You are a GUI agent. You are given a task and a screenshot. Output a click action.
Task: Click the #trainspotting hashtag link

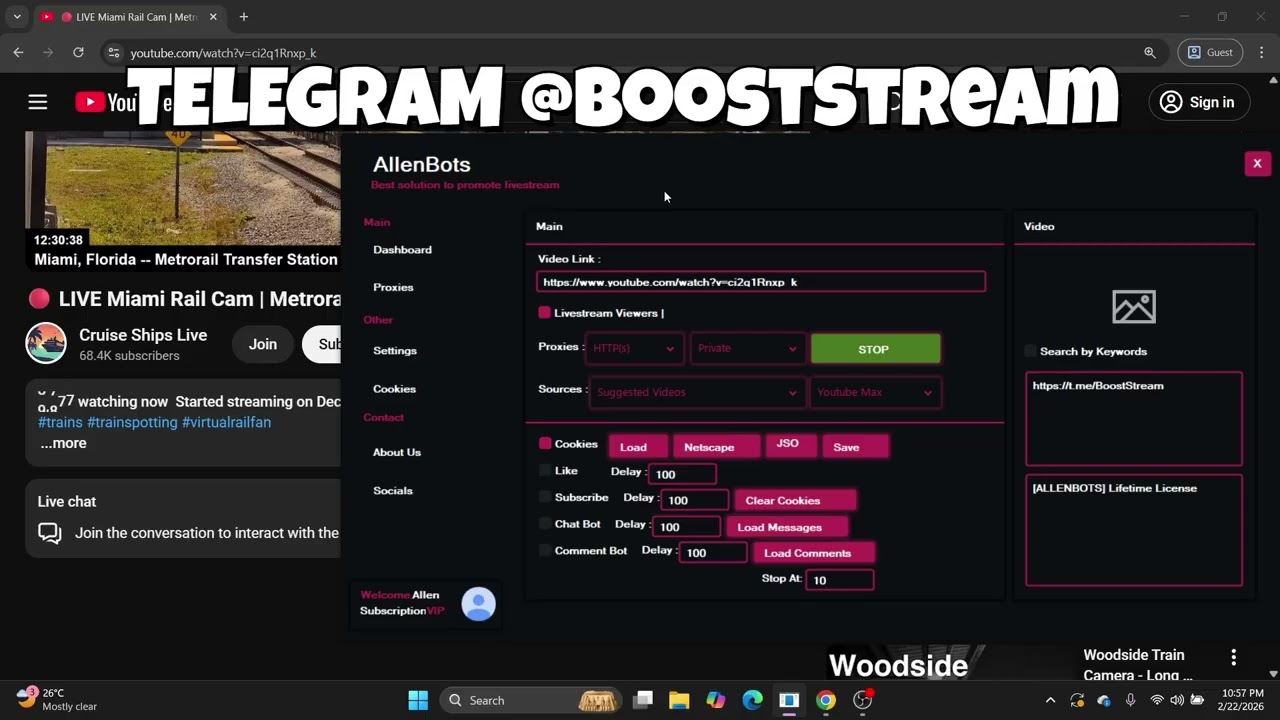click(x=132, y=422)
